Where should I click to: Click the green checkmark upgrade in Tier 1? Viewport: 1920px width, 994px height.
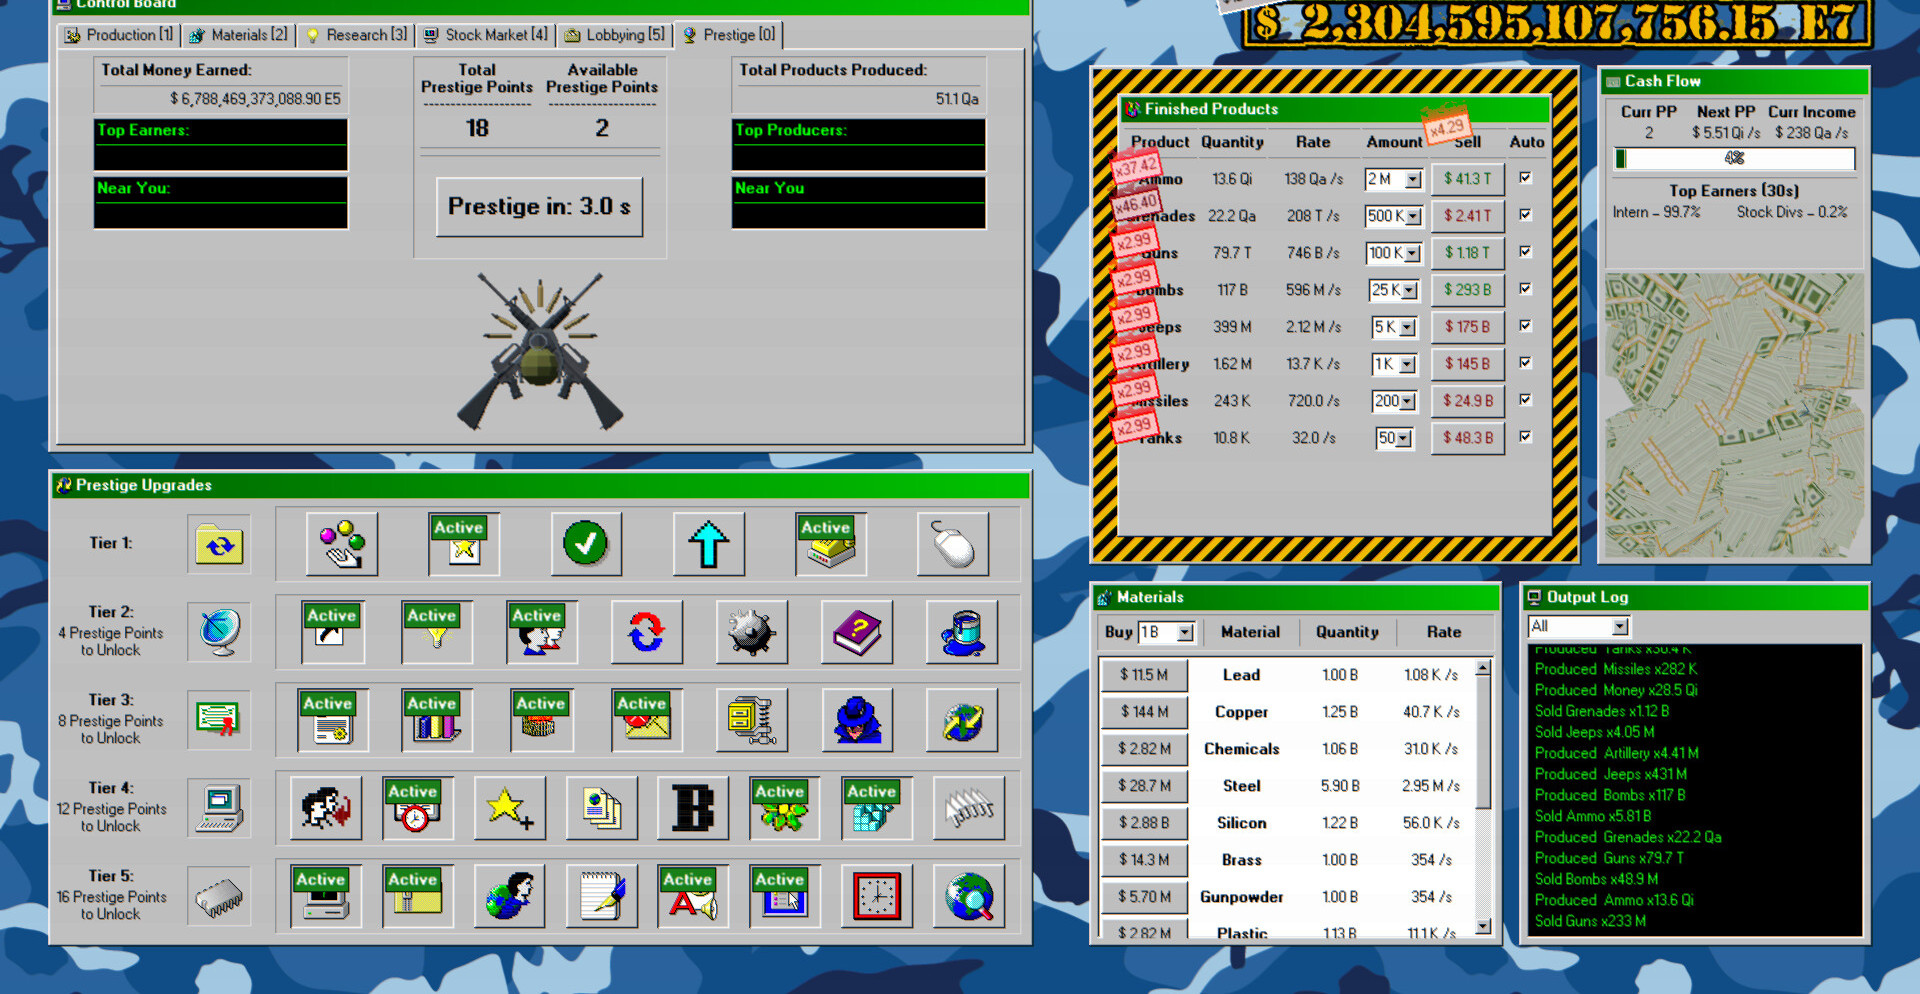coord(585,544)
